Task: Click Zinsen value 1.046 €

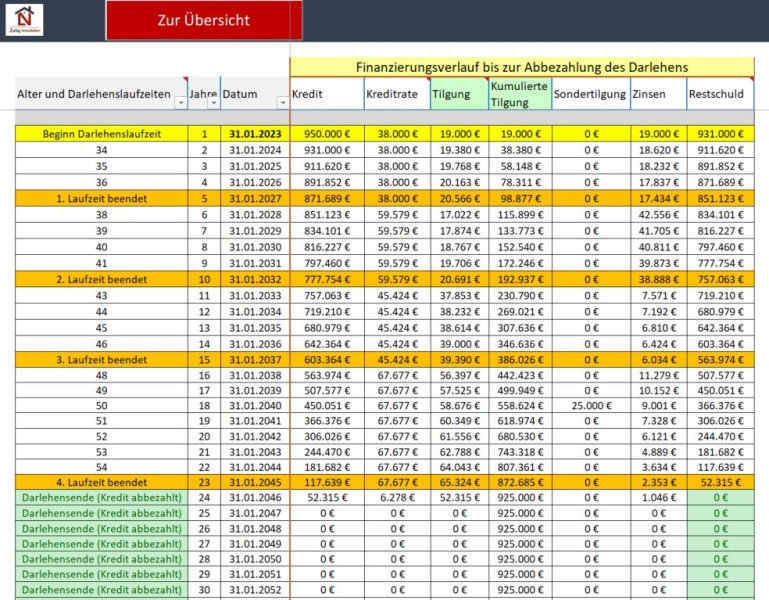Action: click(x=659, y=497)
